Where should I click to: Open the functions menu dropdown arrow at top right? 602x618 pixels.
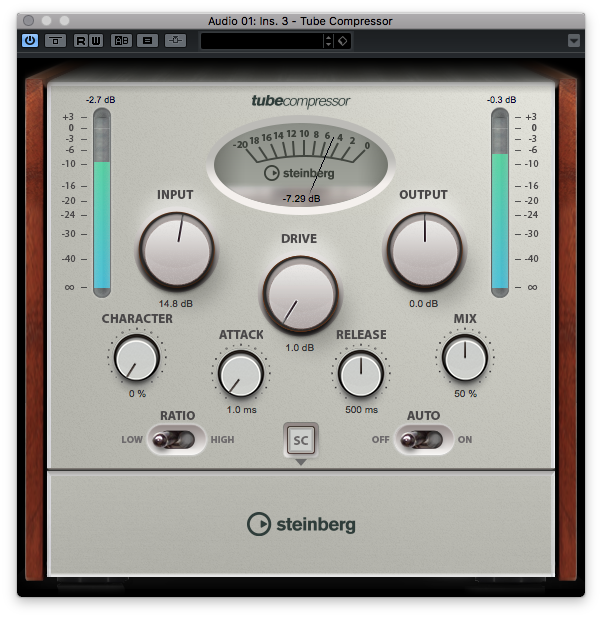[574, 41]
